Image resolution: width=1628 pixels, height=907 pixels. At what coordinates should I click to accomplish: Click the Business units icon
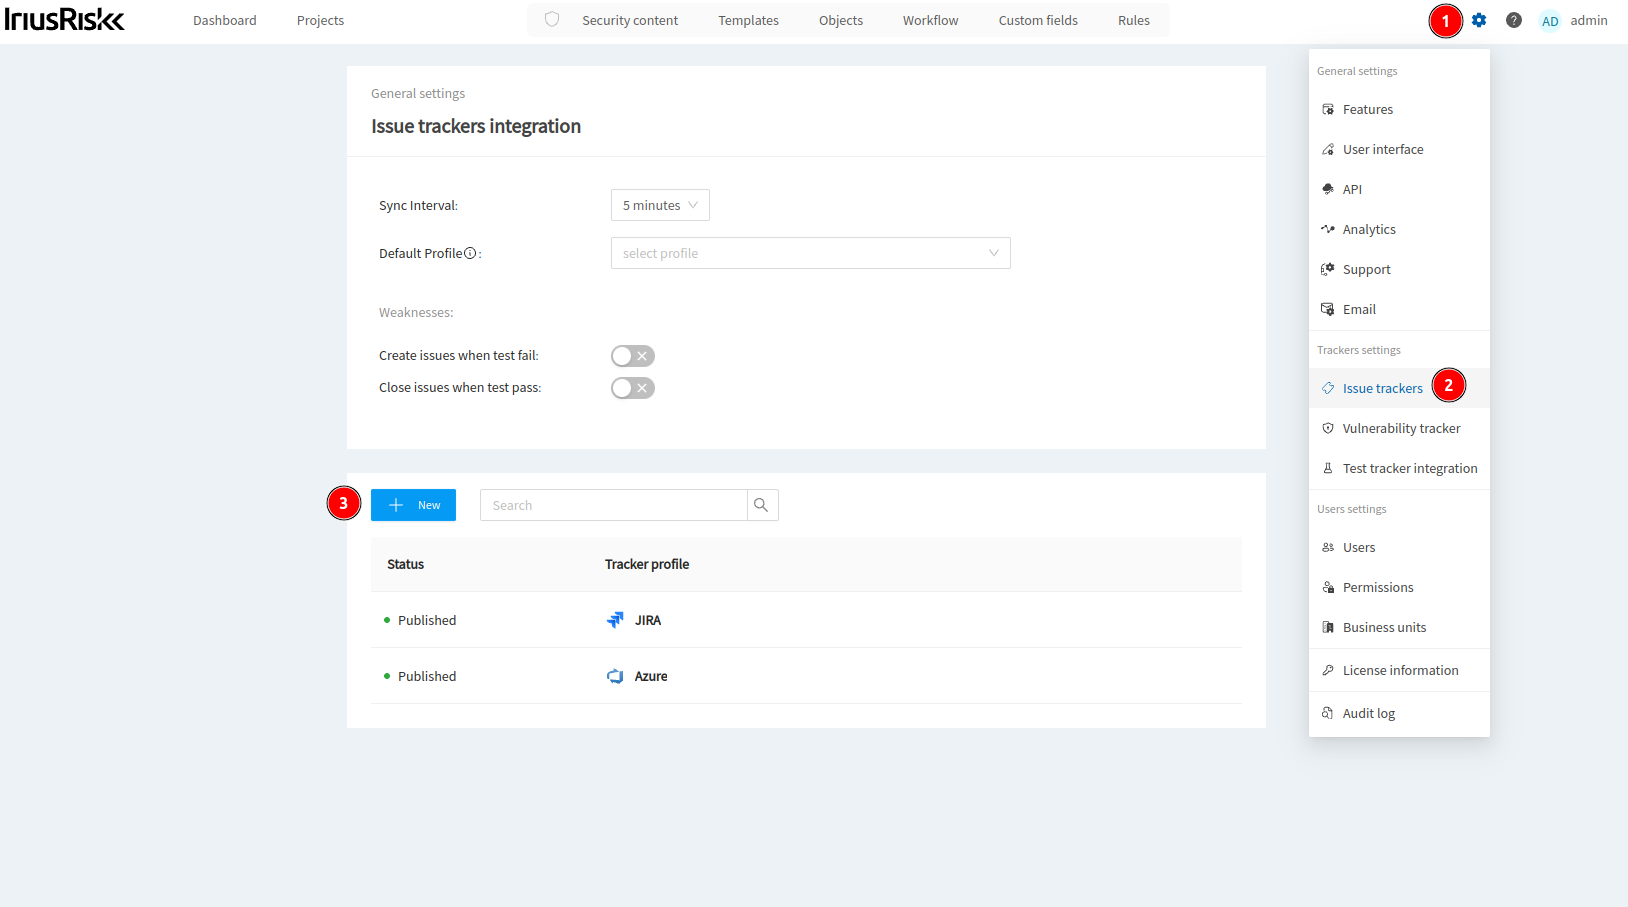click(1328, 627)
